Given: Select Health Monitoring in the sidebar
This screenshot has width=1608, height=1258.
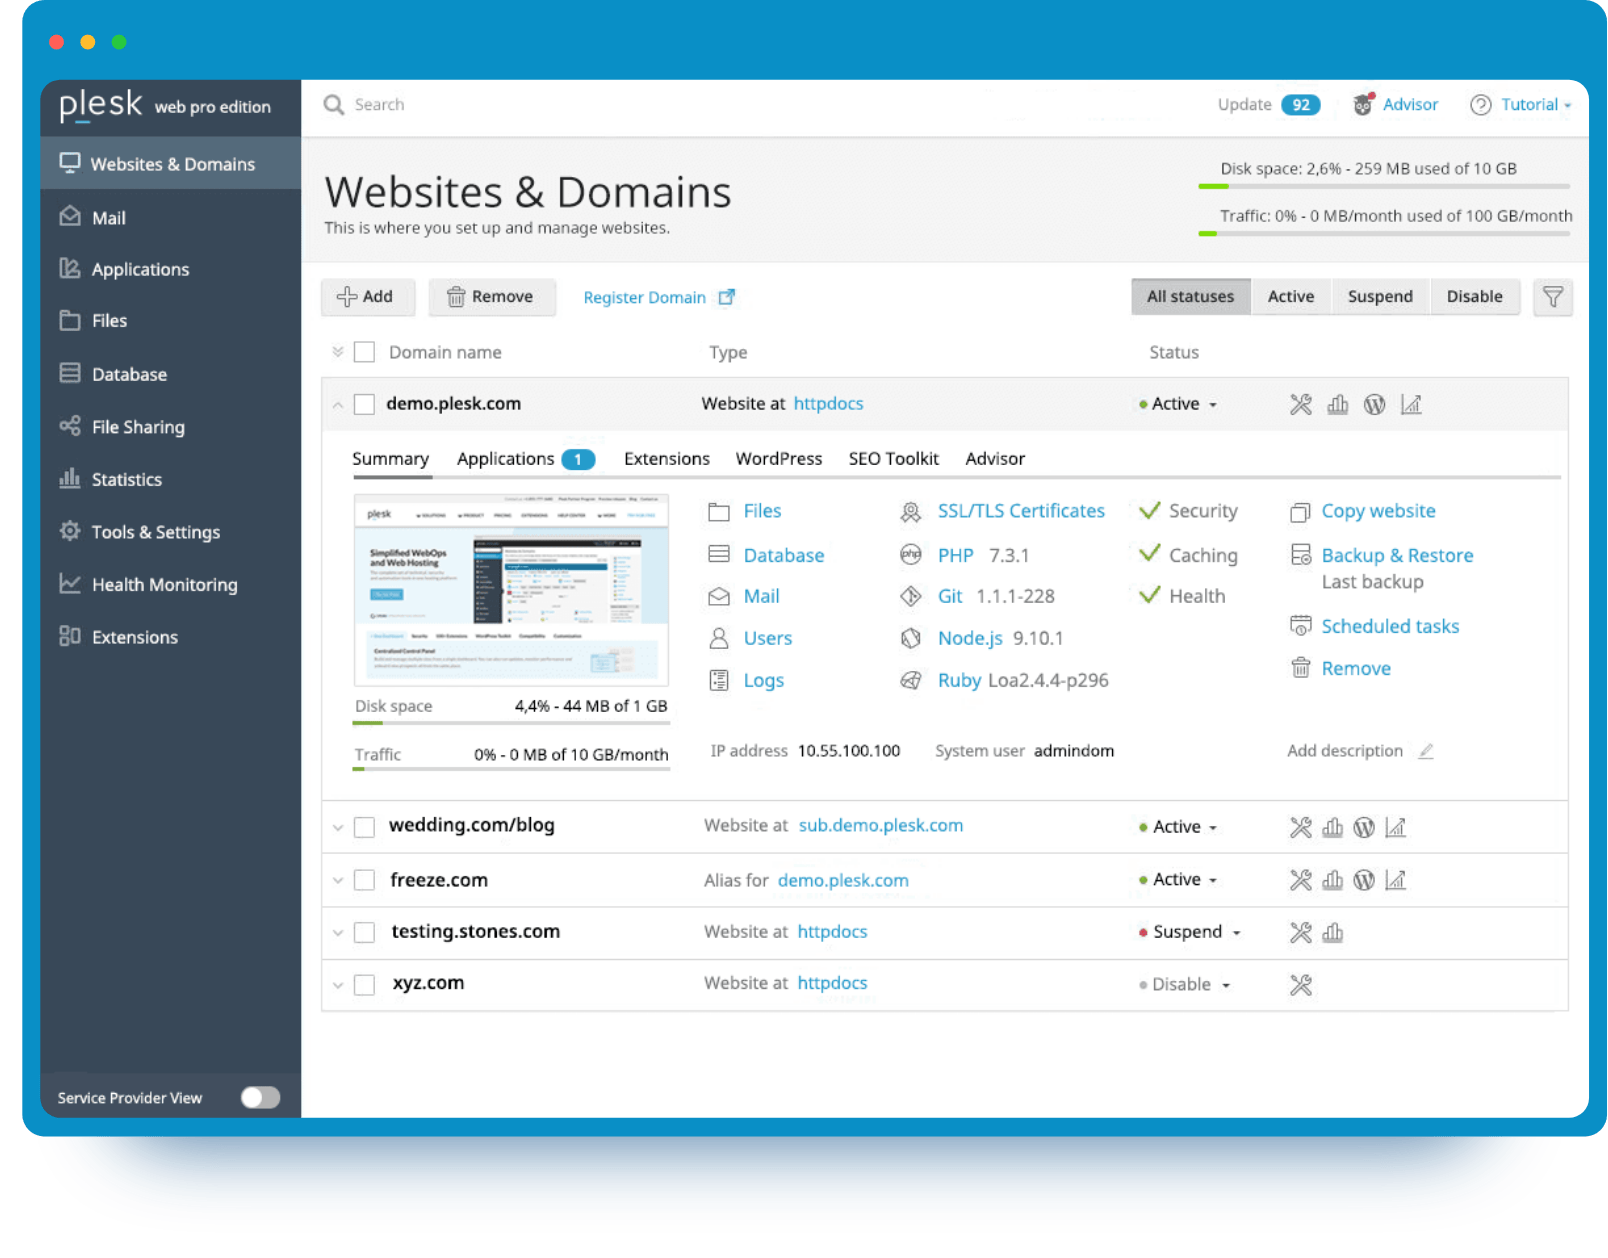Looking at the screenshot, I should [x=164, y=584].
